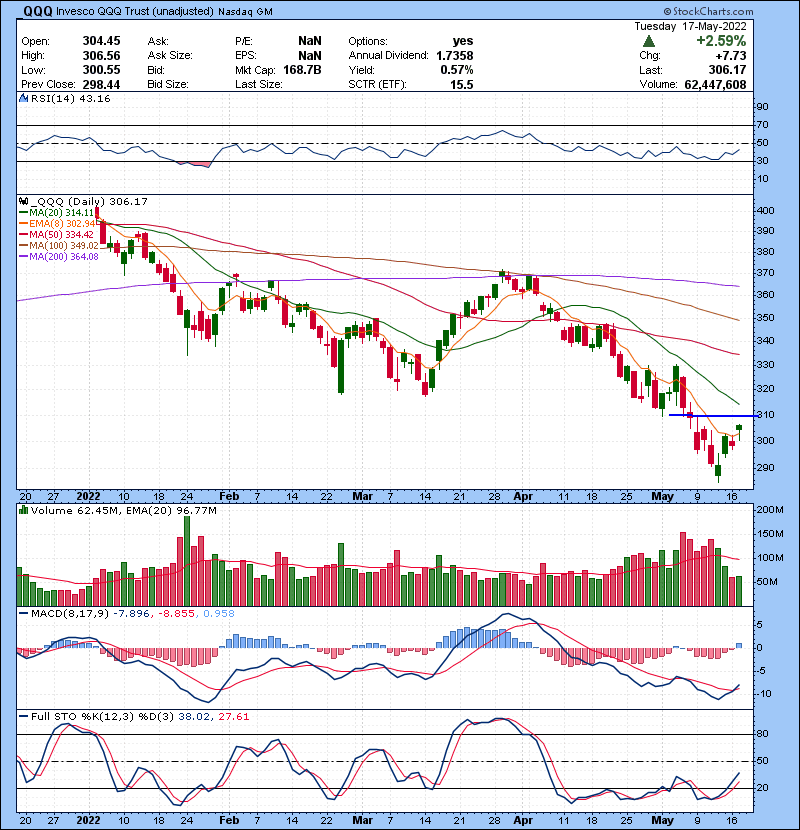The width and height of the screenshot is (800, 830).
Task: Click the MA(50) 334.42 legend entry
Action: [57, 234]
